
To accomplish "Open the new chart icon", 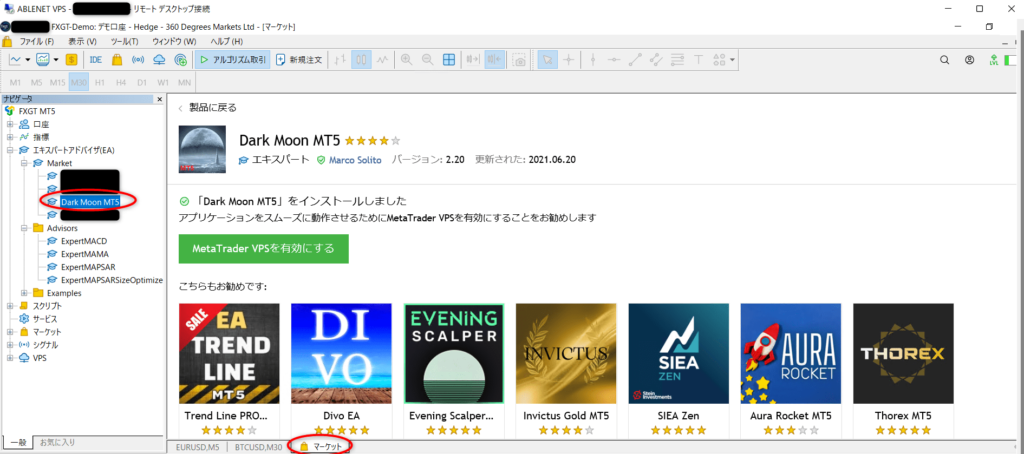I will pos(15,59).
